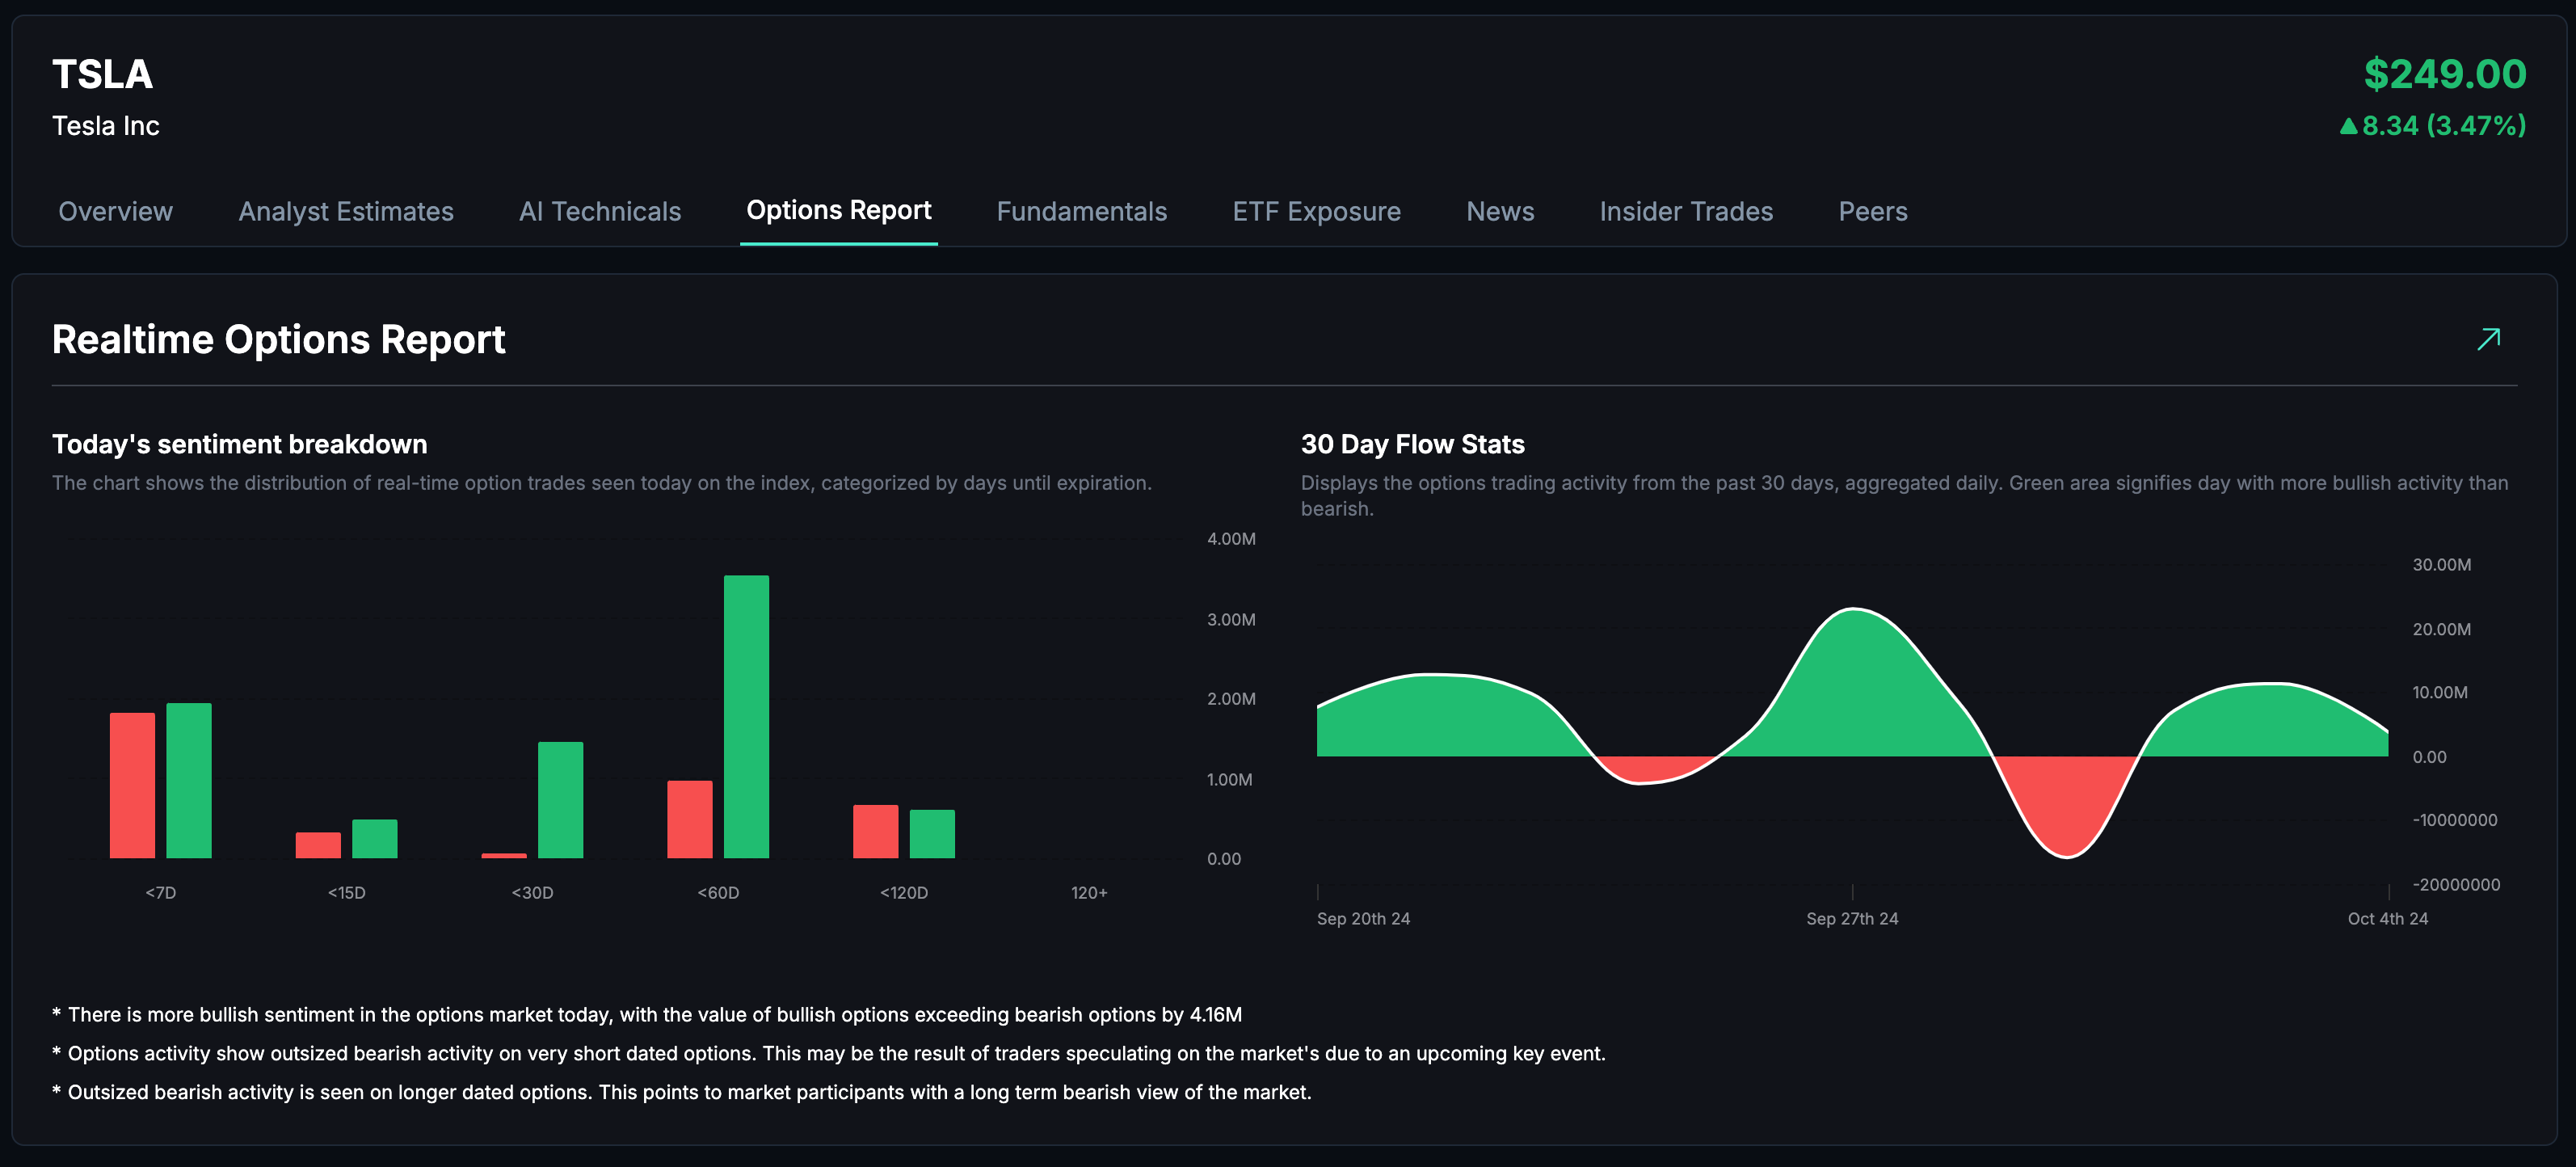Click the 8.34 (3.47%) price change
This screenshot has height=1167, width=2576.
2433,126
